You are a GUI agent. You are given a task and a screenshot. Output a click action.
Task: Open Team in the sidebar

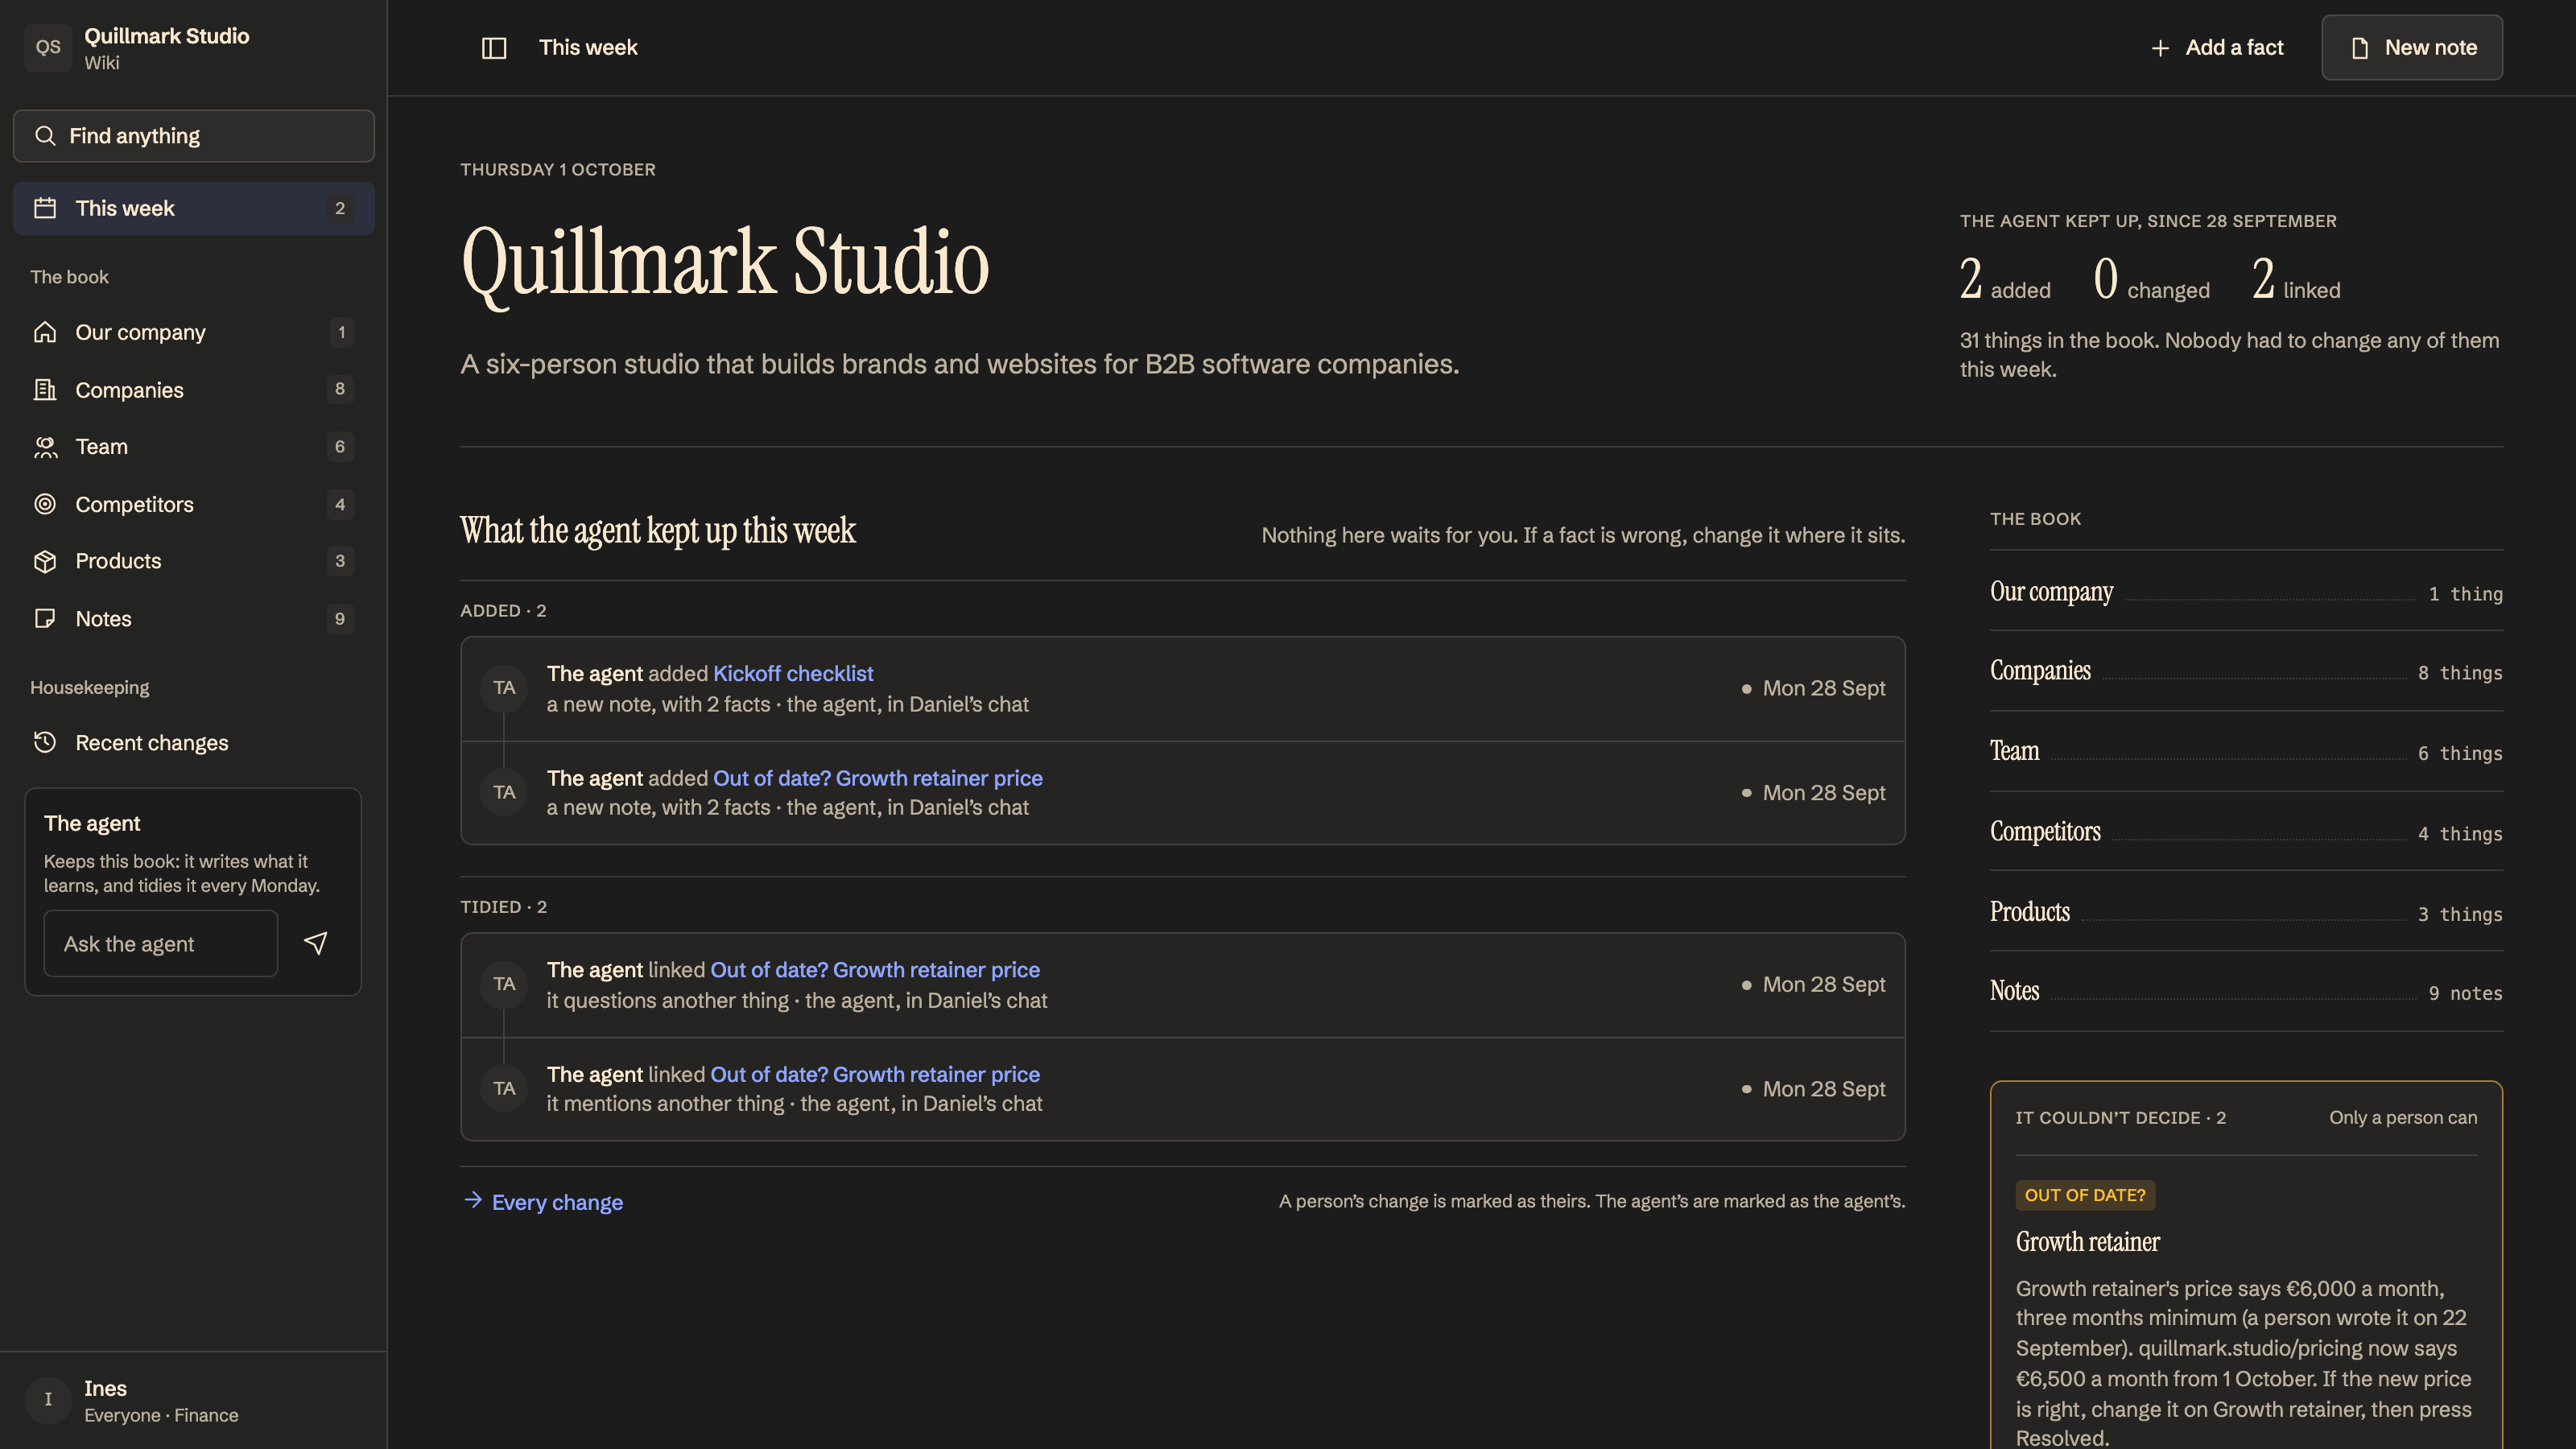click(194, 447)
